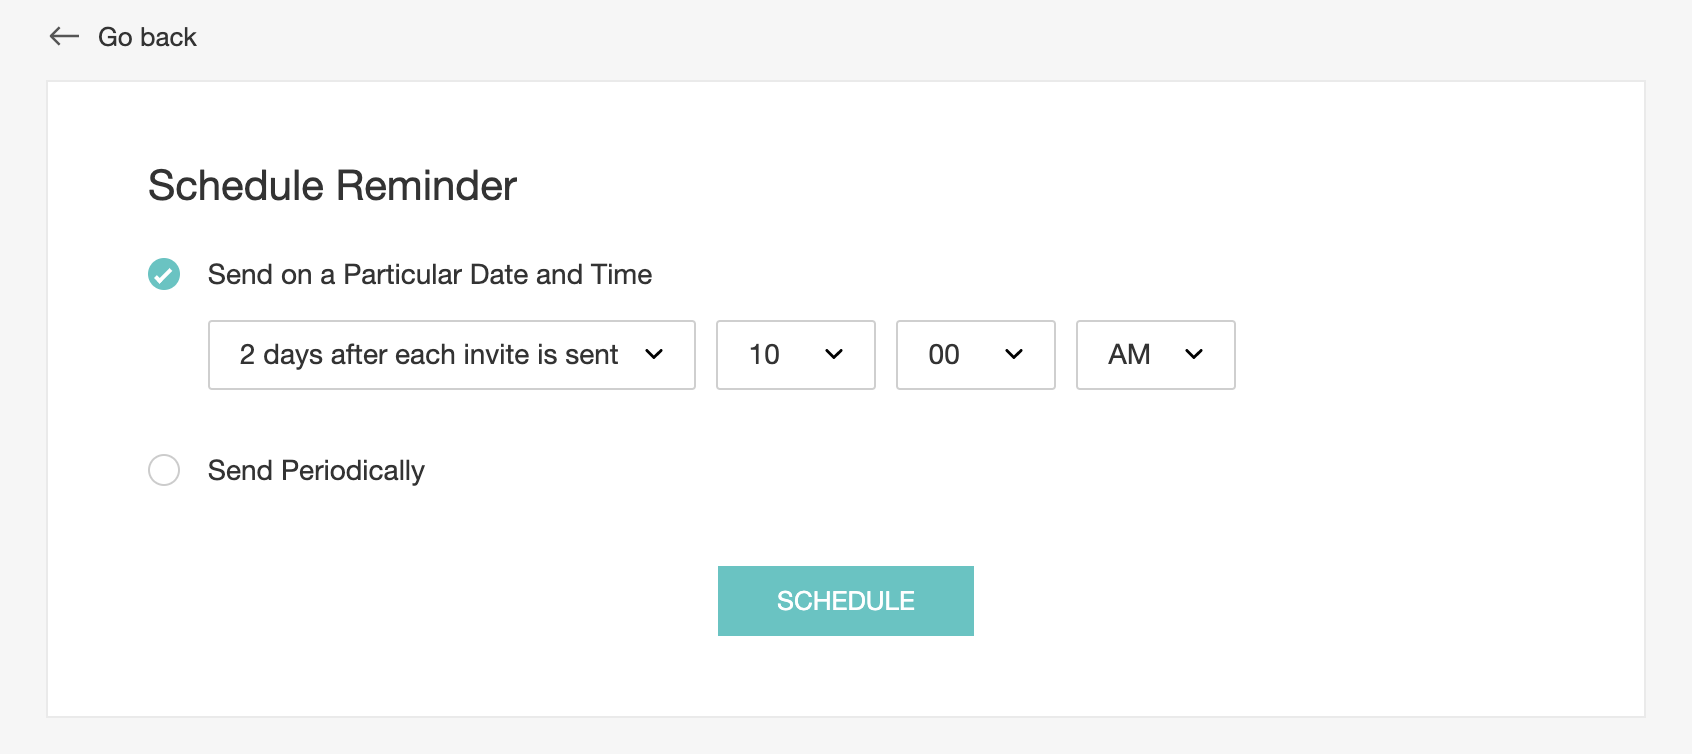The width and height of the screenshot is (1692, 754).
Task: Open the minutes selector showing 00
Action: point(975,355)
